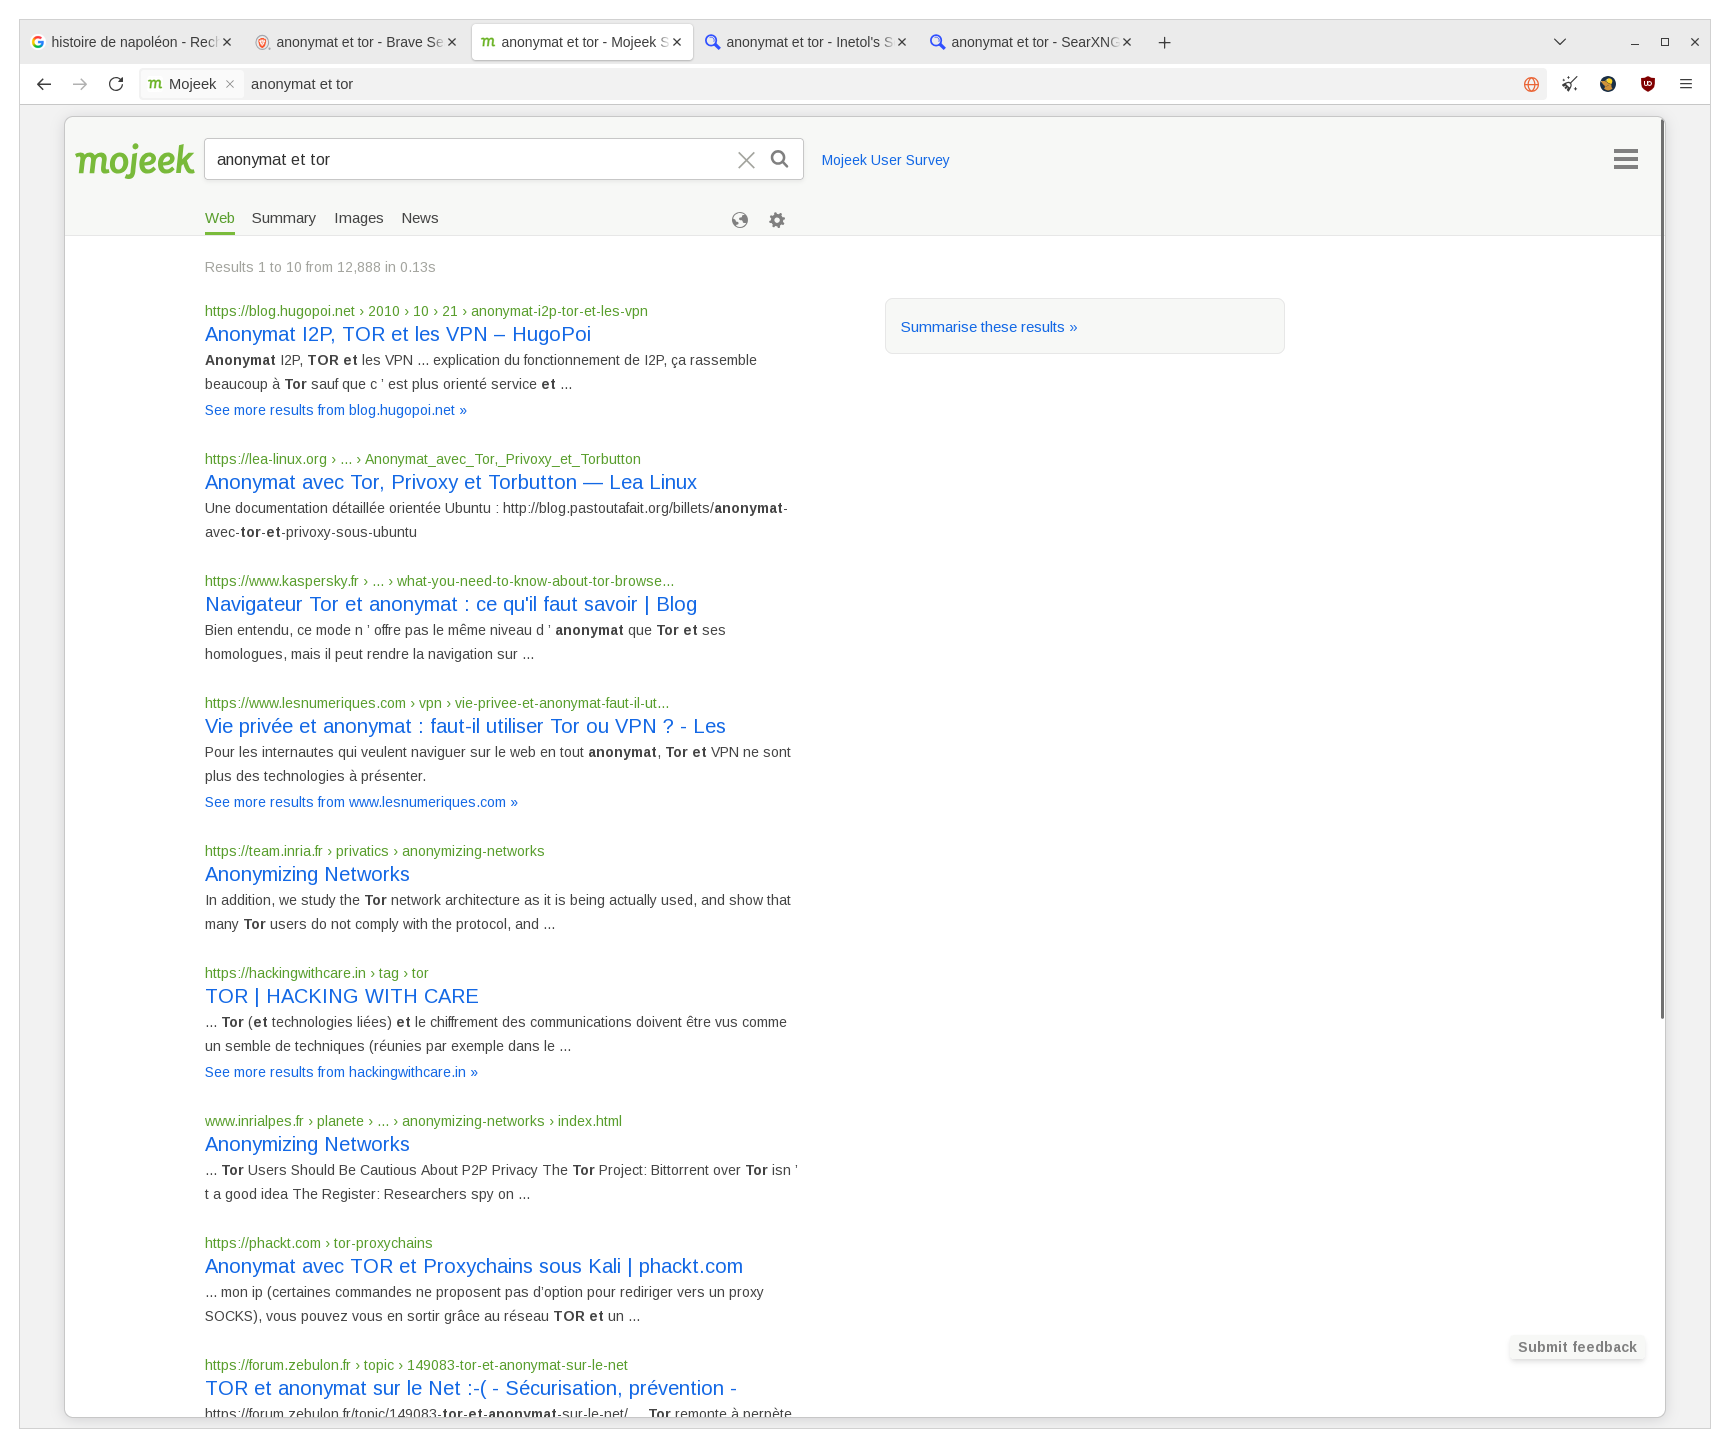
Task: Open the Mojeek hamburger menu
Action: click(1626, 159)
